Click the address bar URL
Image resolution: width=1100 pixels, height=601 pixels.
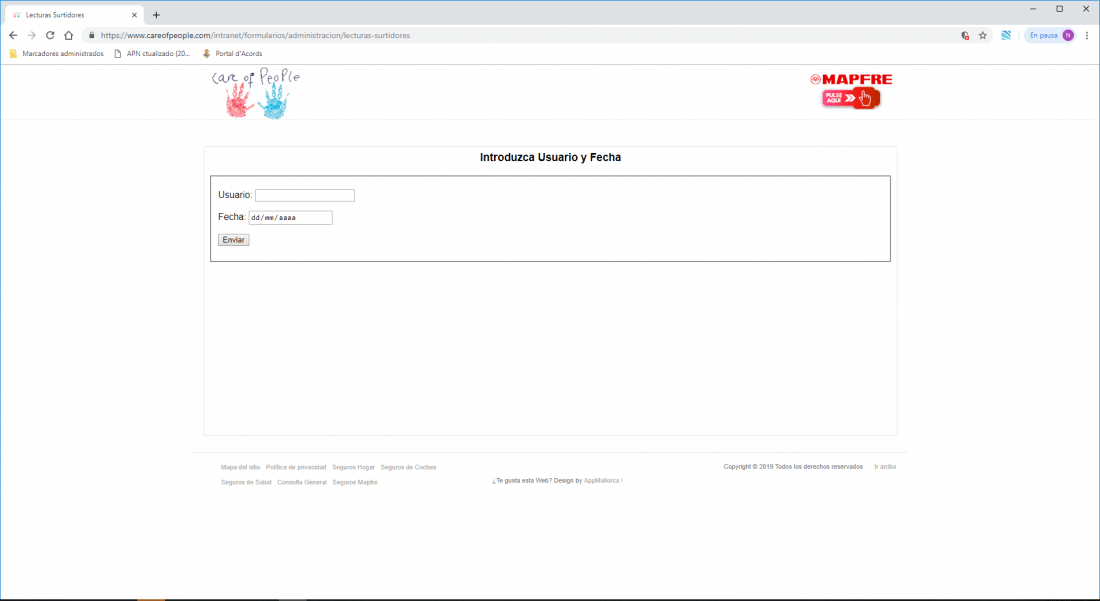click(x=255, y=35)
